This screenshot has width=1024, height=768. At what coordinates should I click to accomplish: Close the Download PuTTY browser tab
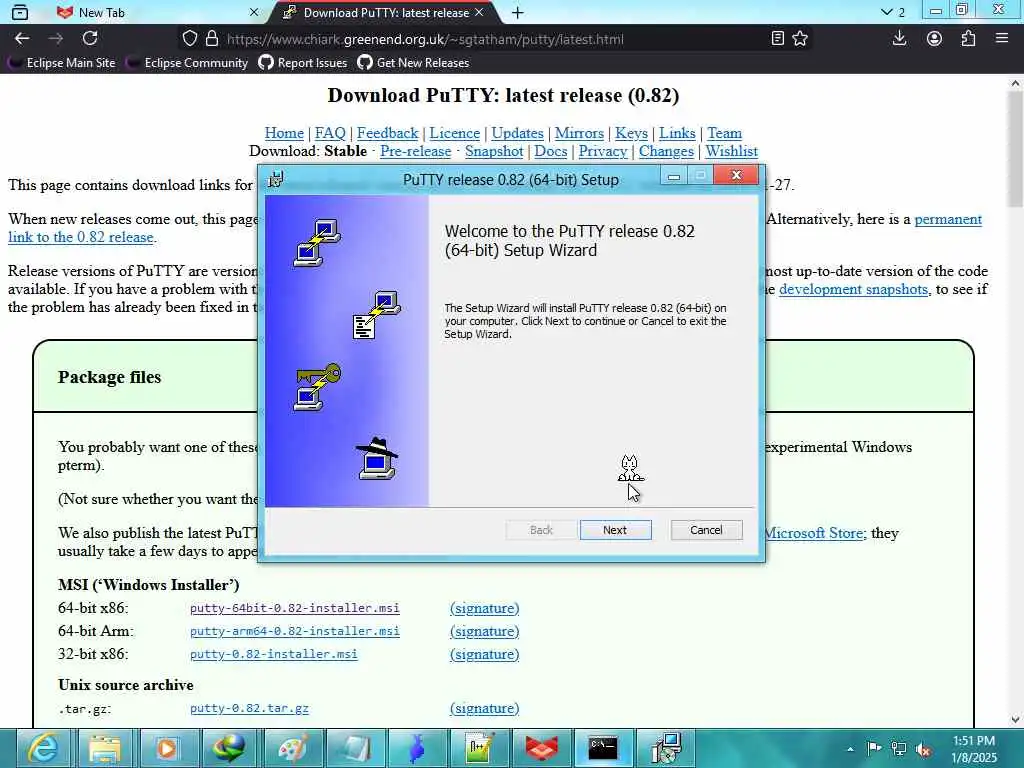coord(479,12)
